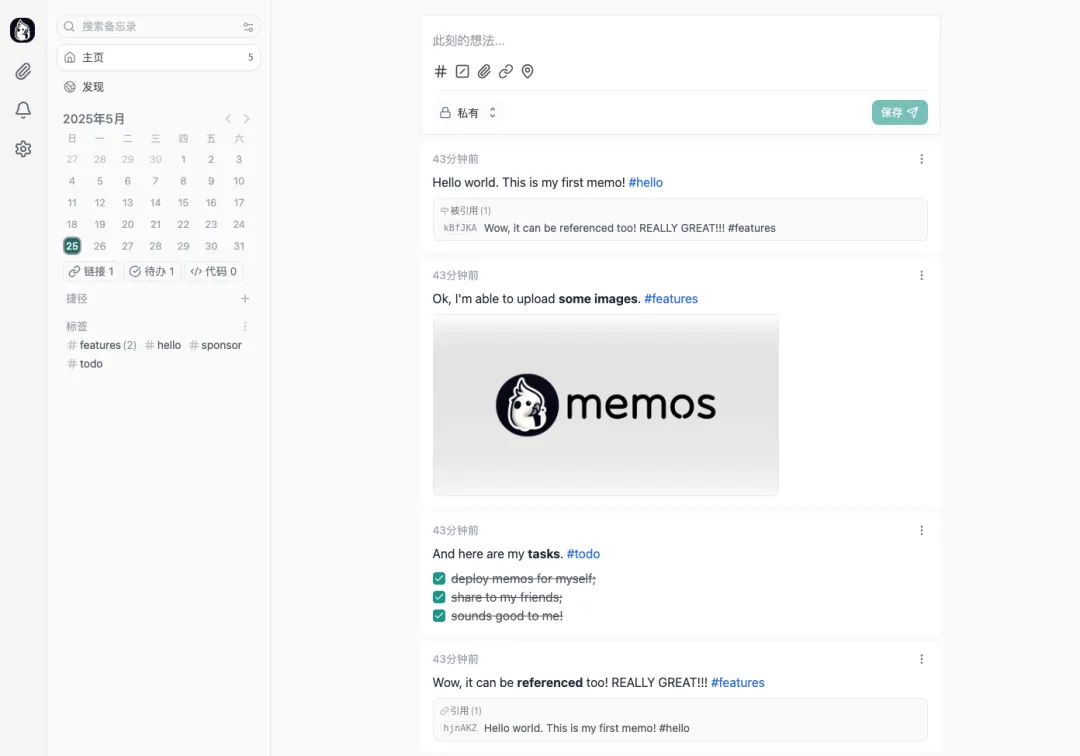Open more menu for referenced memo
This screenshot has height=756, width=1080.
tap(922, 659)
